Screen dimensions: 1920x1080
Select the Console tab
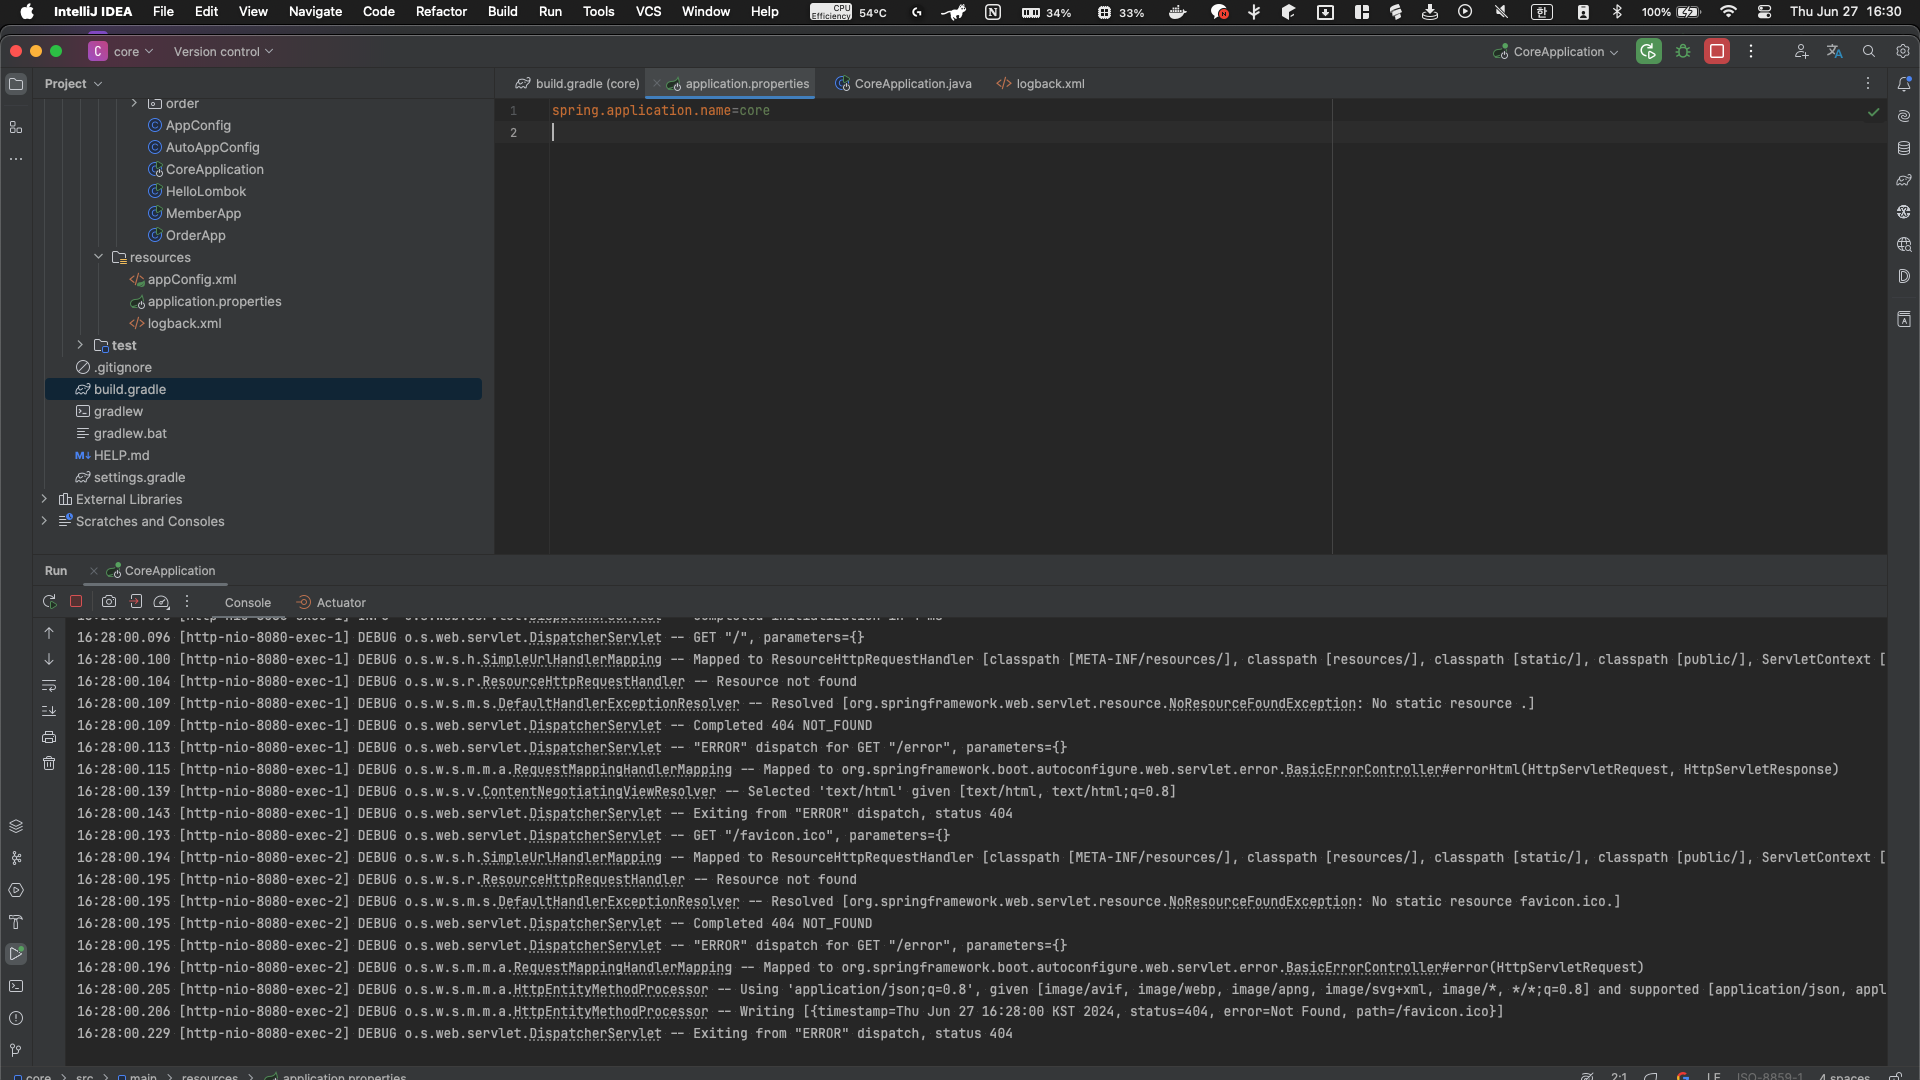[x=248, y=602]
